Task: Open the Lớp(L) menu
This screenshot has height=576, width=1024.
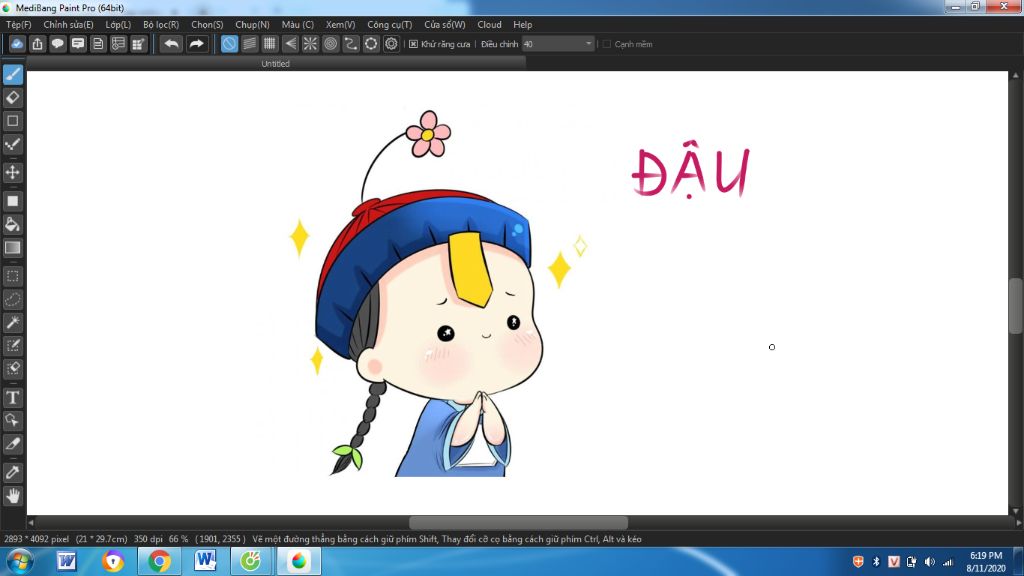Action: point(118,24)
